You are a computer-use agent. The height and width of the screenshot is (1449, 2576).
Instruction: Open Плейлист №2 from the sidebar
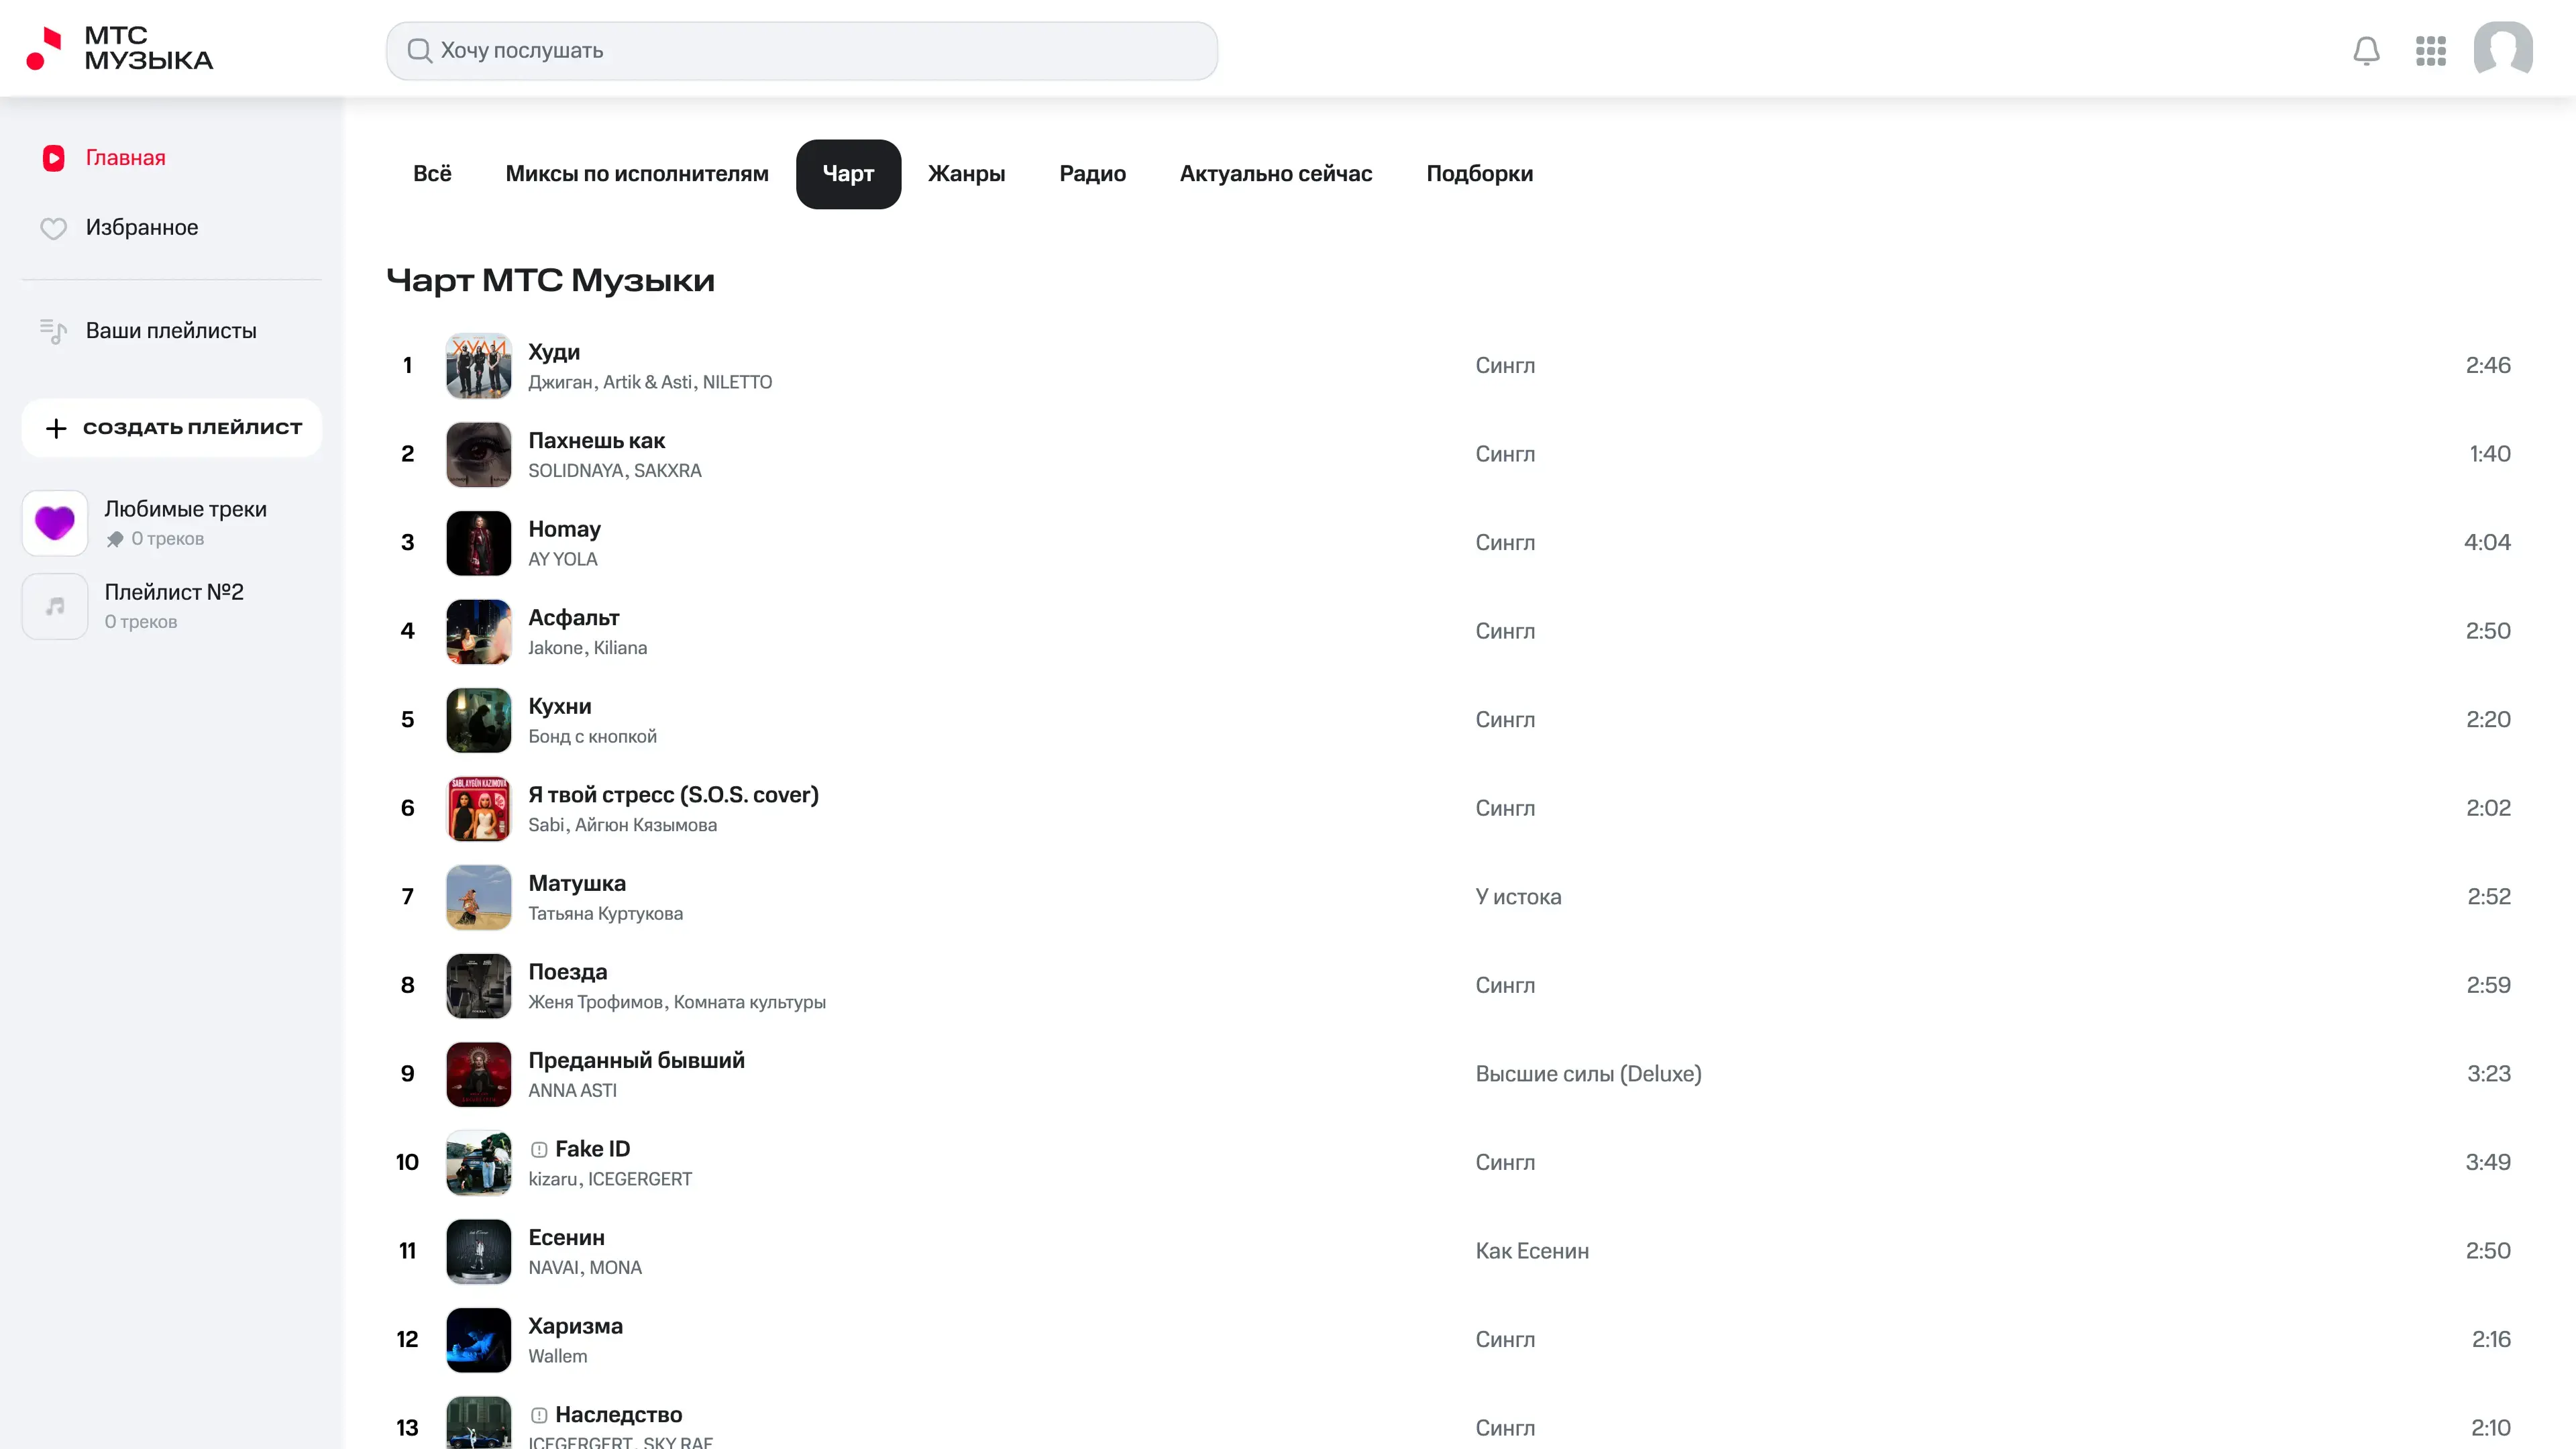[174, 592]
